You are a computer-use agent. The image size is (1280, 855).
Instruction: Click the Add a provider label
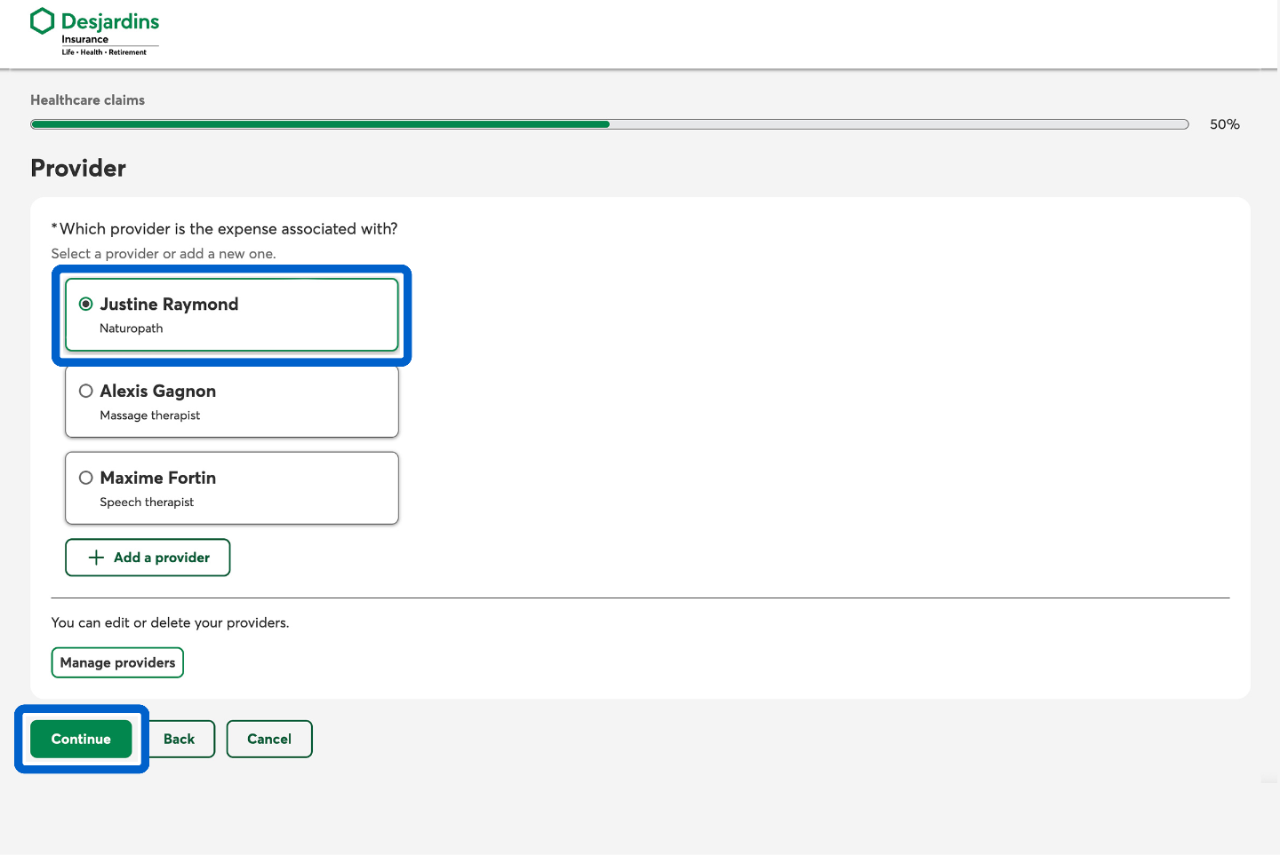click(161, 558)
